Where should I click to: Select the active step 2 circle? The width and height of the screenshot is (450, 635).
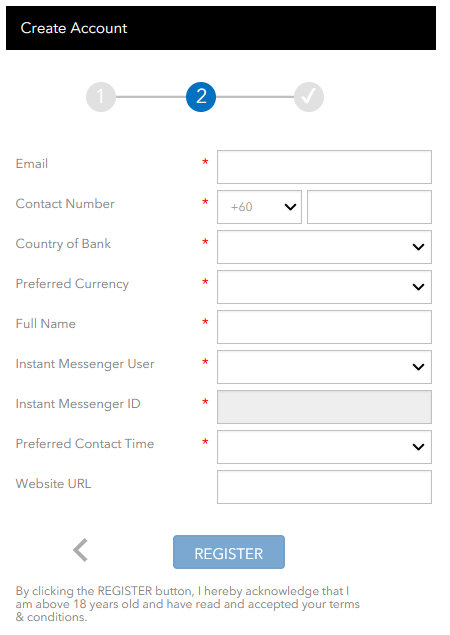coord(201,97)
